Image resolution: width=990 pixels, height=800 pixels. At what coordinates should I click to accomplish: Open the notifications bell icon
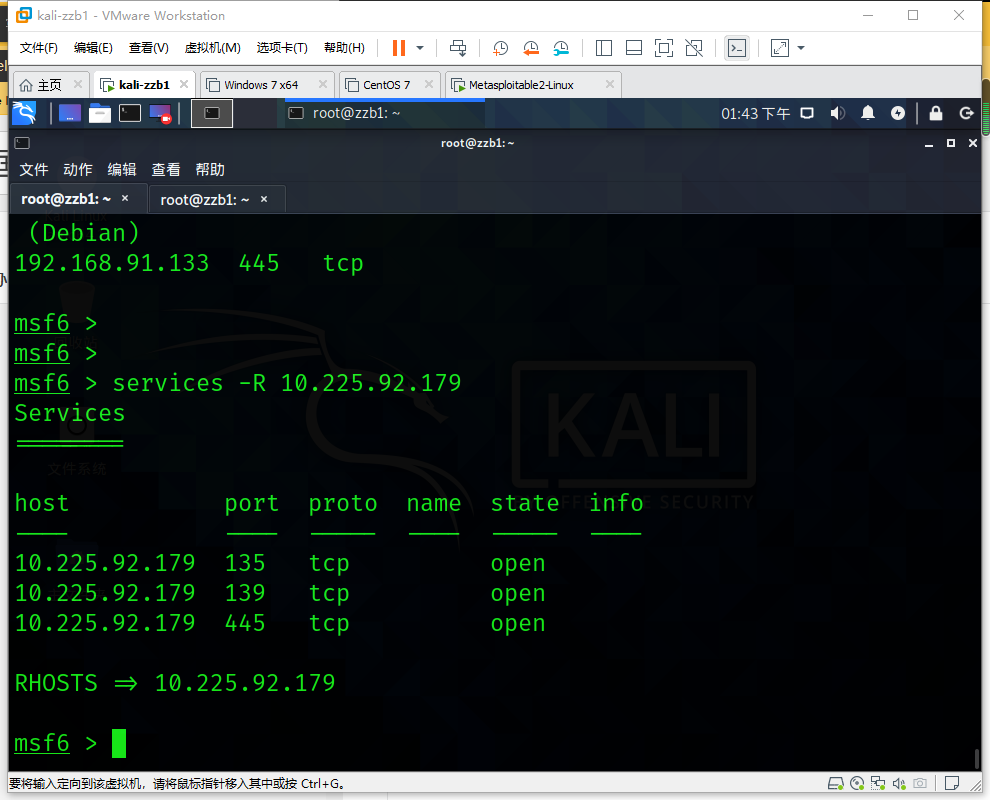tap(868, 113)
